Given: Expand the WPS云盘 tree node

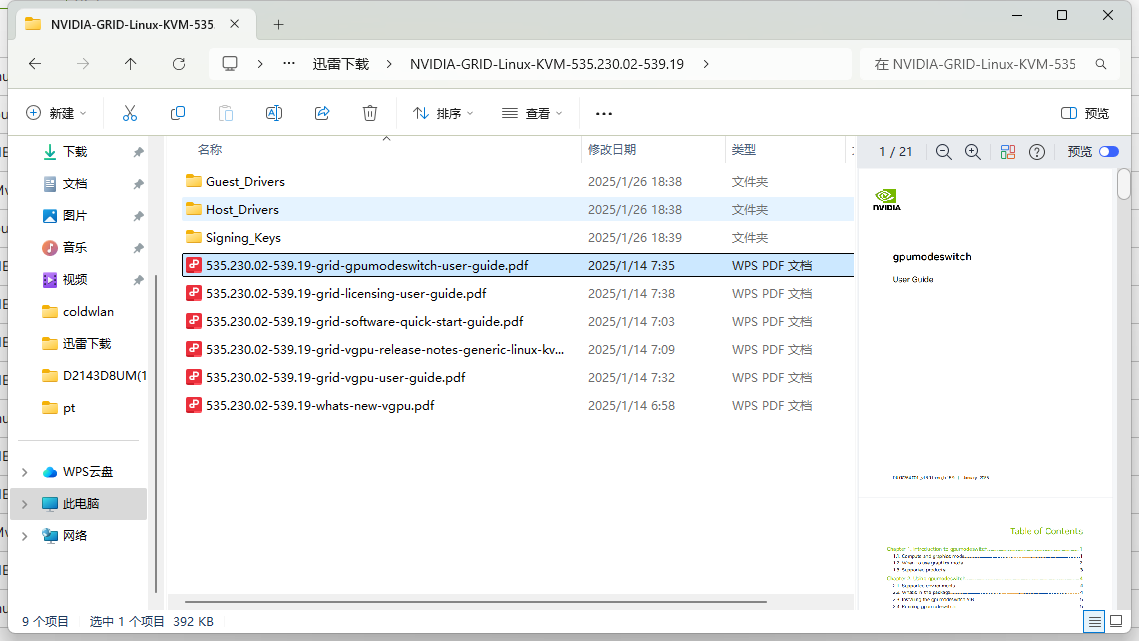Looking at the screenshot, I should click(25, 472).
